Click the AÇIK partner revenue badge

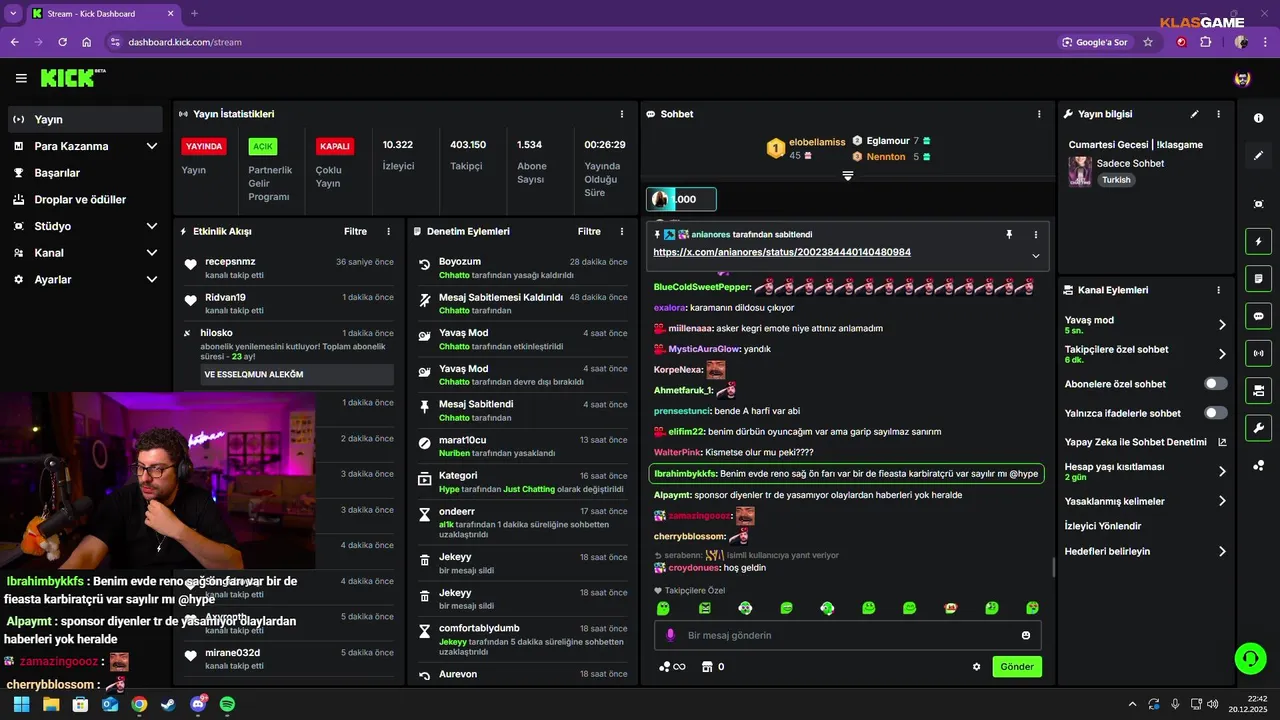tap(263, 146)
